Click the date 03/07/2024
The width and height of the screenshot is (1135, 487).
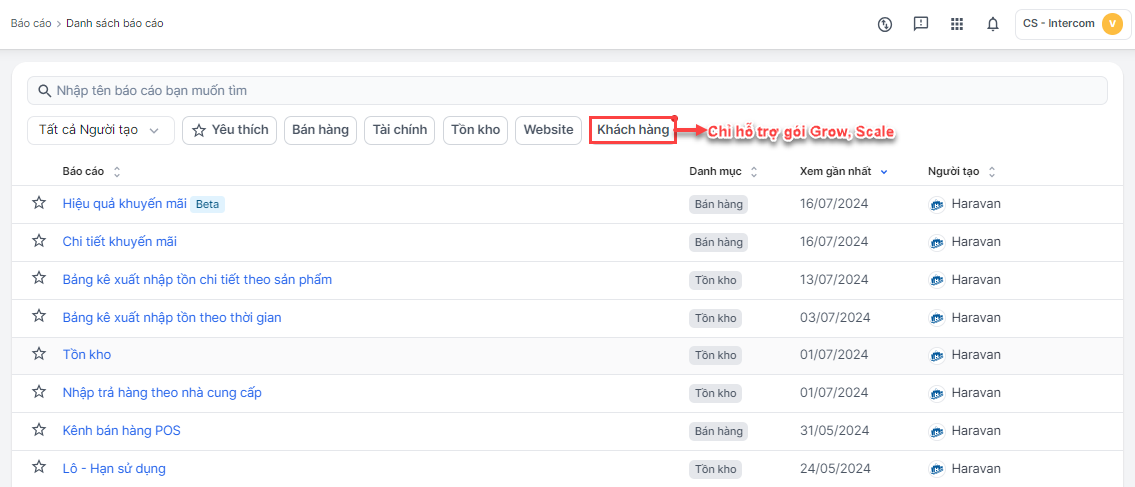click(x=834, y=317)
